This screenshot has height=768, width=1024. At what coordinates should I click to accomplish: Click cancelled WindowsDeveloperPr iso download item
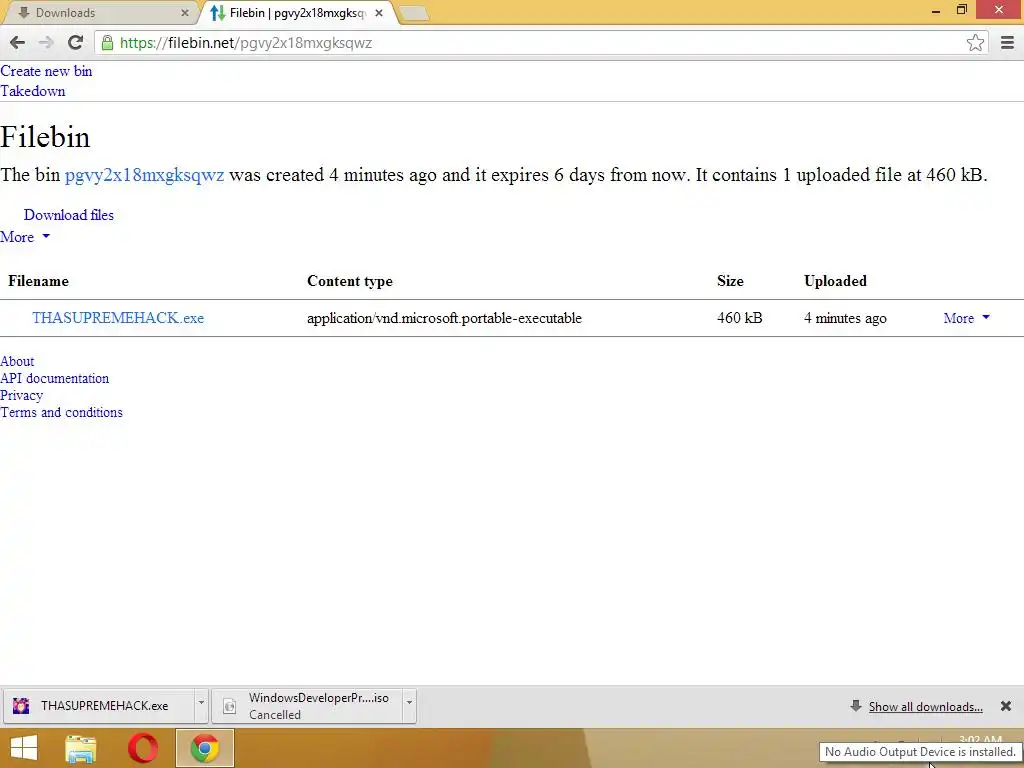pyautogui.click(x=307, y=706)
